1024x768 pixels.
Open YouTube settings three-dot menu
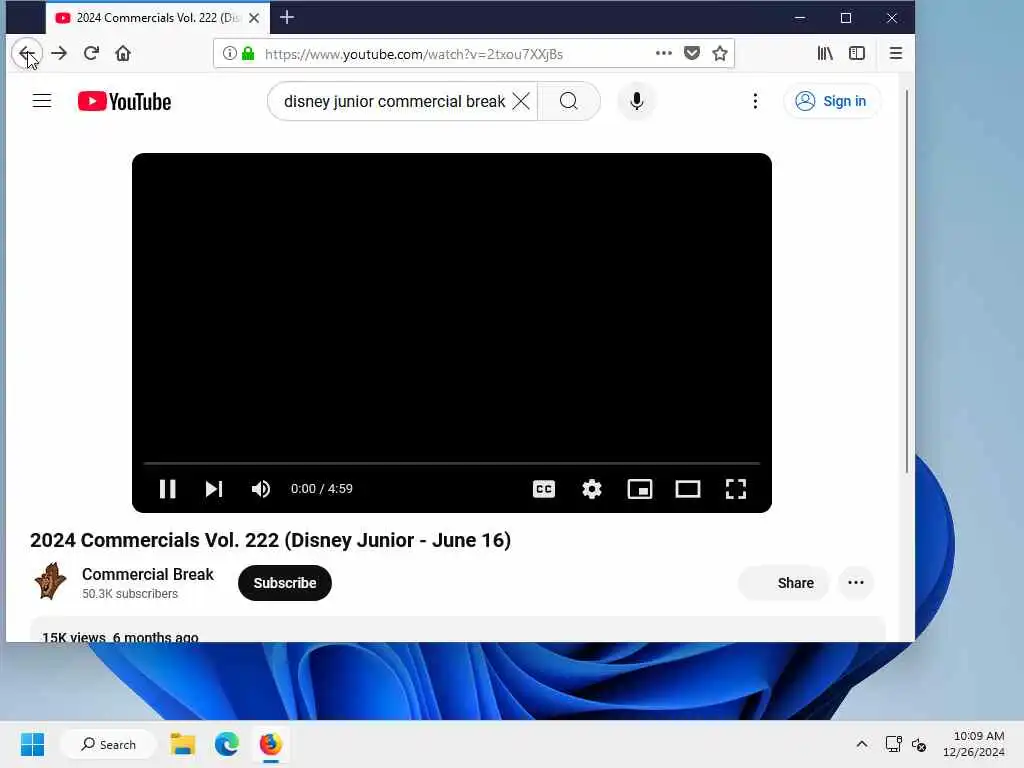(x=755, y=101)
